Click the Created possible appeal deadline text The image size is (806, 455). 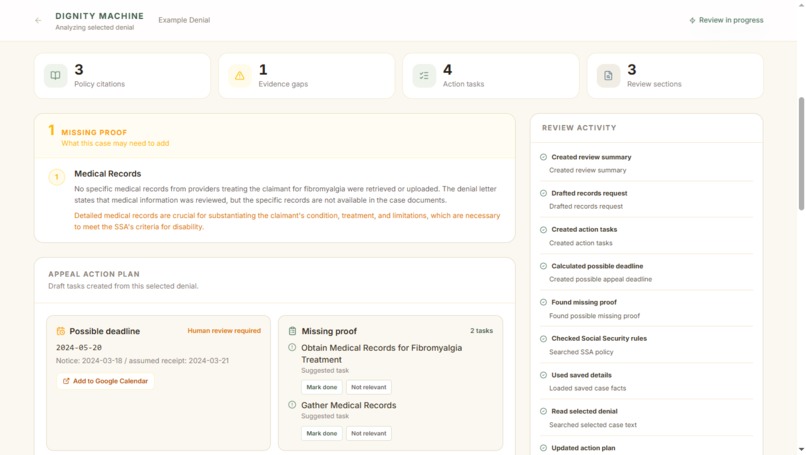point(600,279)
